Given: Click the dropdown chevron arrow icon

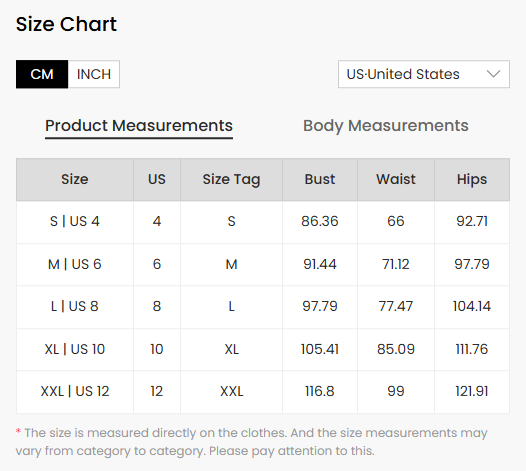Looking at the screenshot, I should click(493, 74).
